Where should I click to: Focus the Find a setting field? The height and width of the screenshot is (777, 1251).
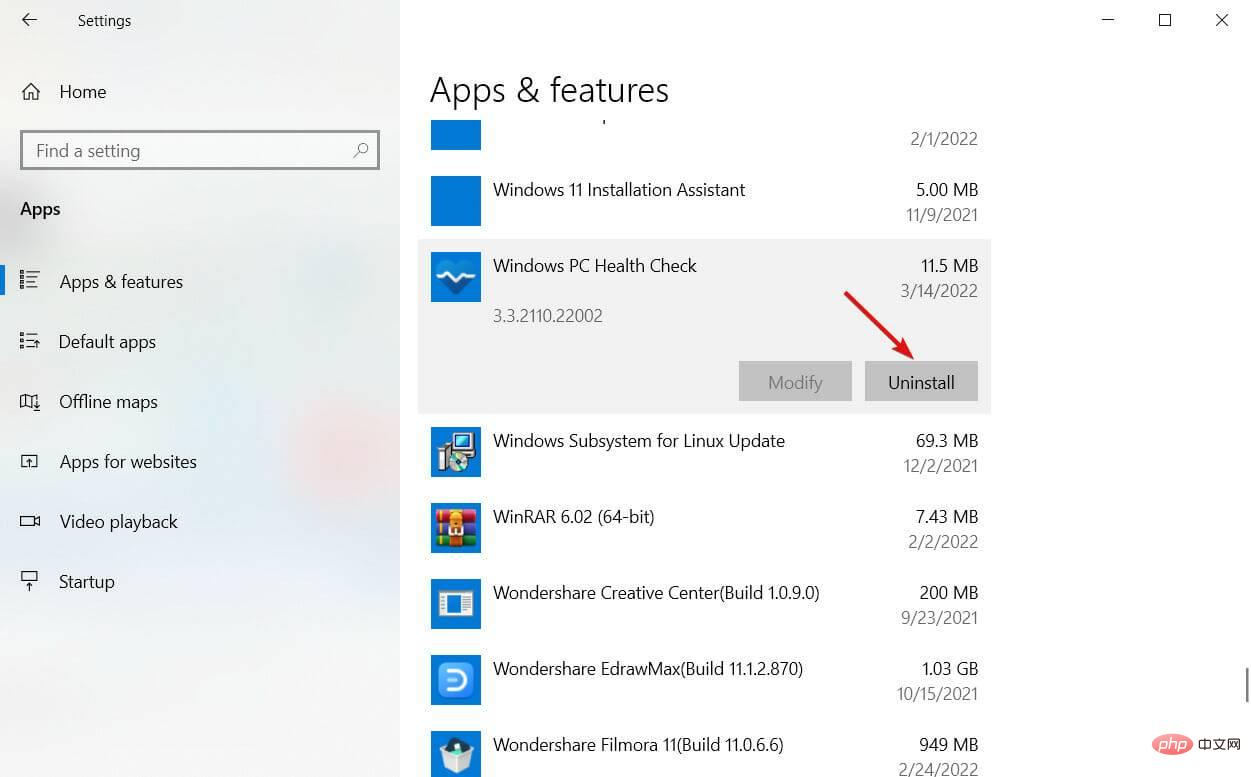click(x=200, y=151)
